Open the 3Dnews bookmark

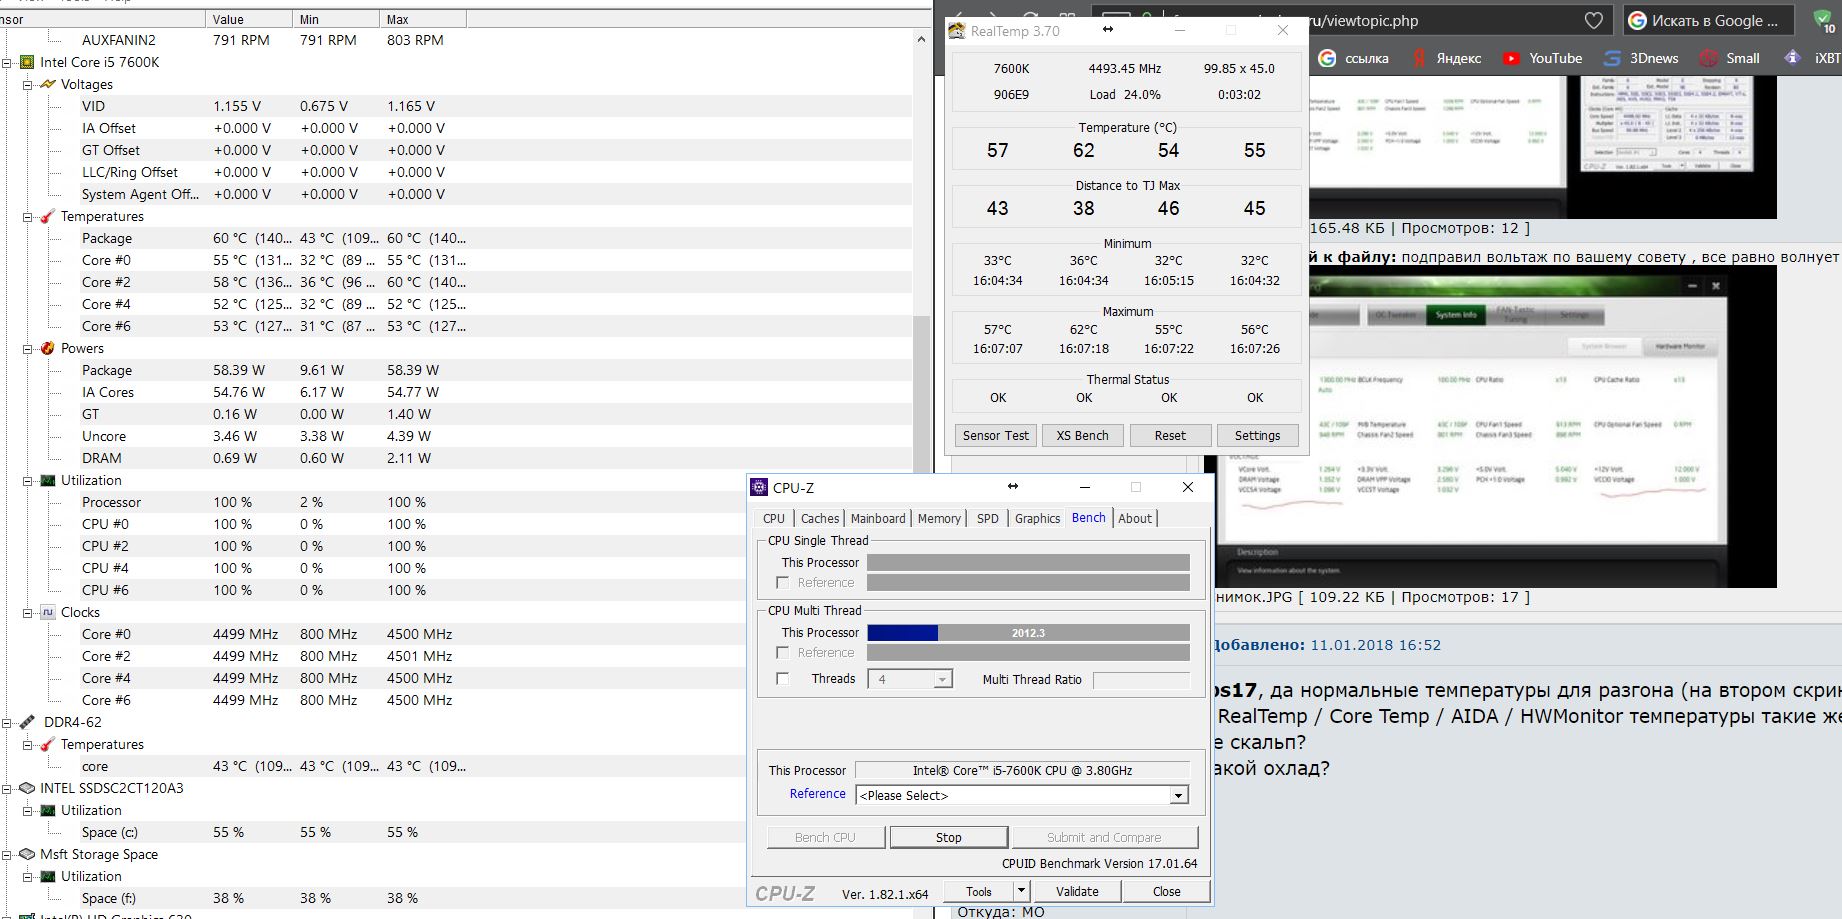tap(1641, 58)
